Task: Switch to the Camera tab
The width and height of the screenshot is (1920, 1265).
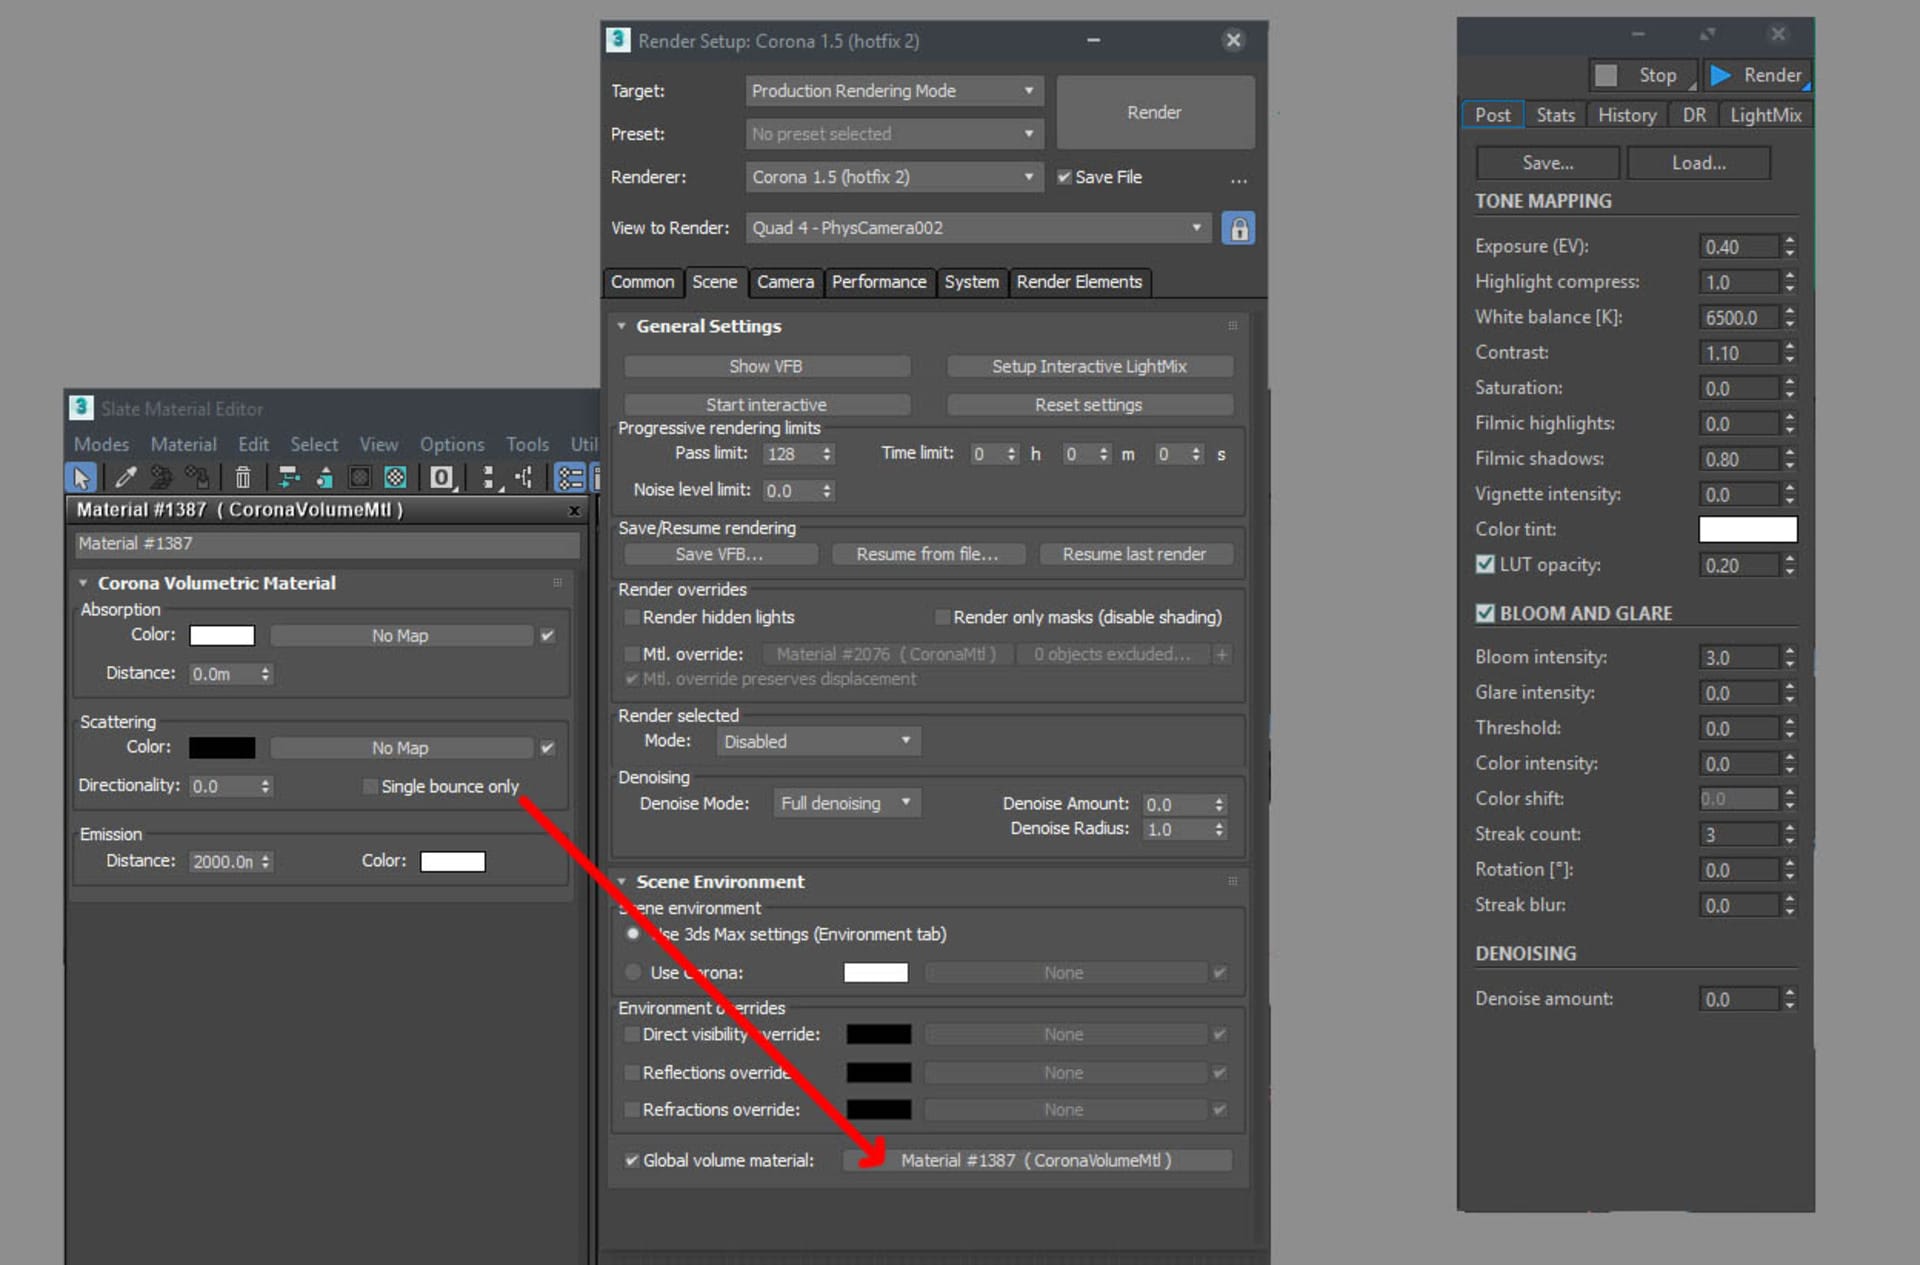Action: point(785,282)
